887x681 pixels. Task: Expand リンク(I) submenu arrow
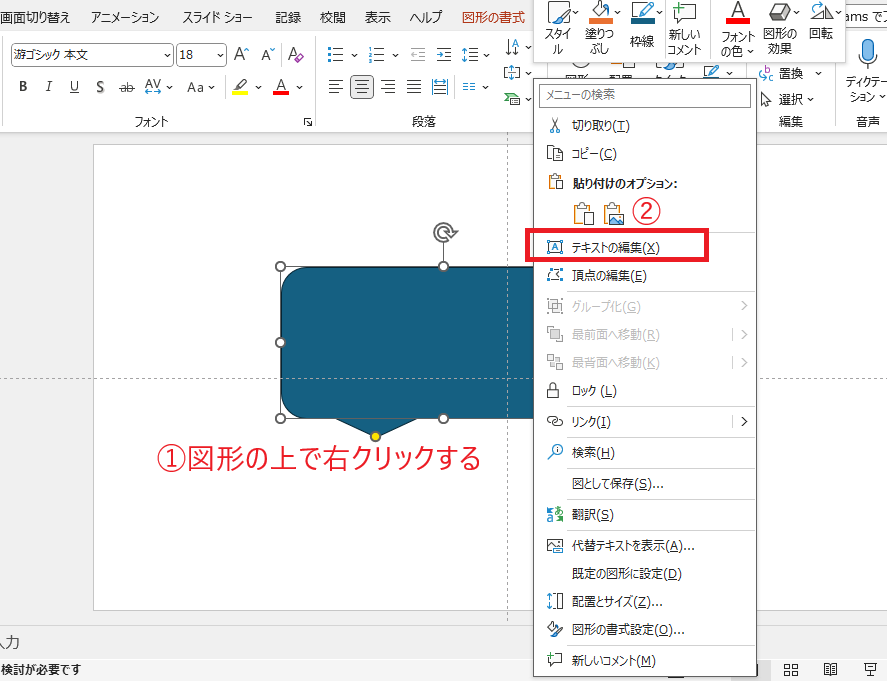coord(744,421)
